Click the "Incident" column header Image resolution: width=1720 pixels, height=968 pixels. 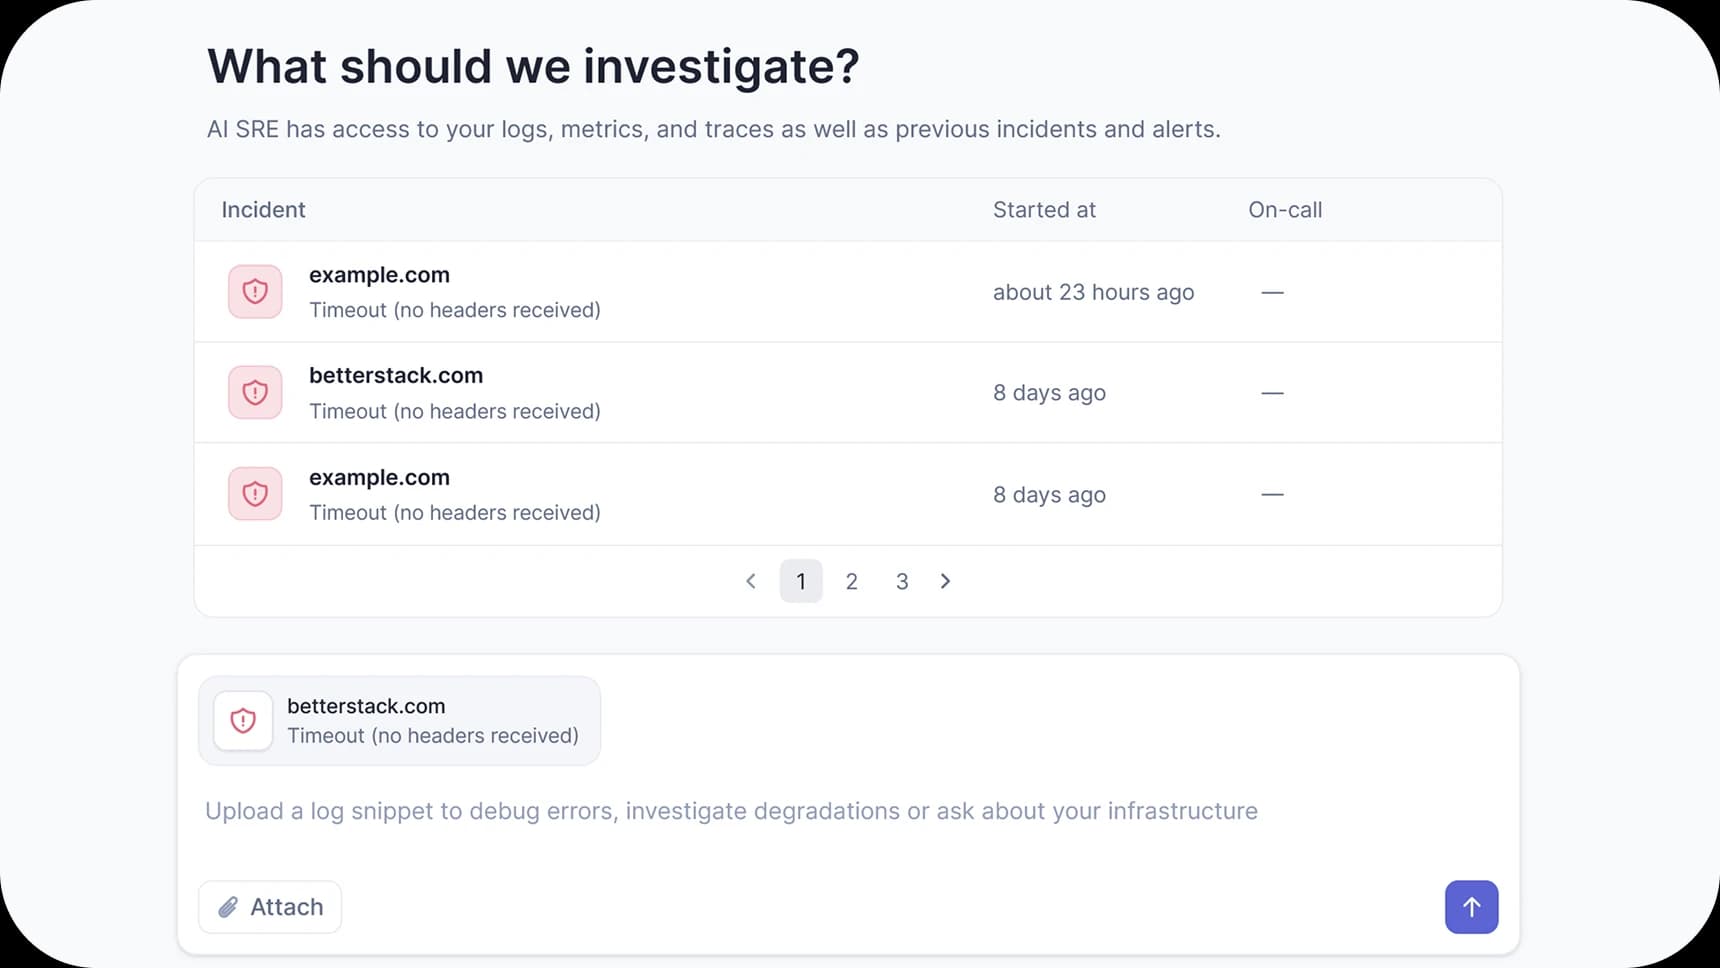coord(263,210)
